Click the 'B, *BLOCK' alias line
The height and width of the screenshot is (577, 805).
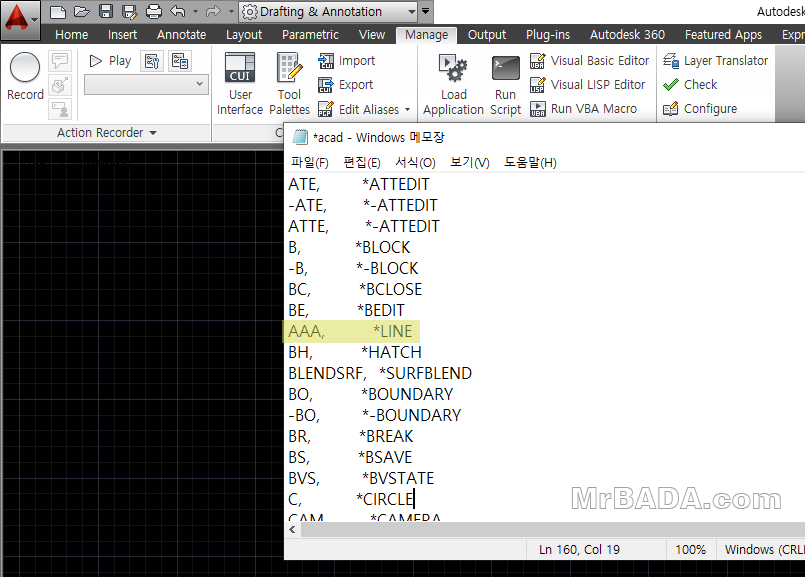pyautogui.click(x=349, y=247)
